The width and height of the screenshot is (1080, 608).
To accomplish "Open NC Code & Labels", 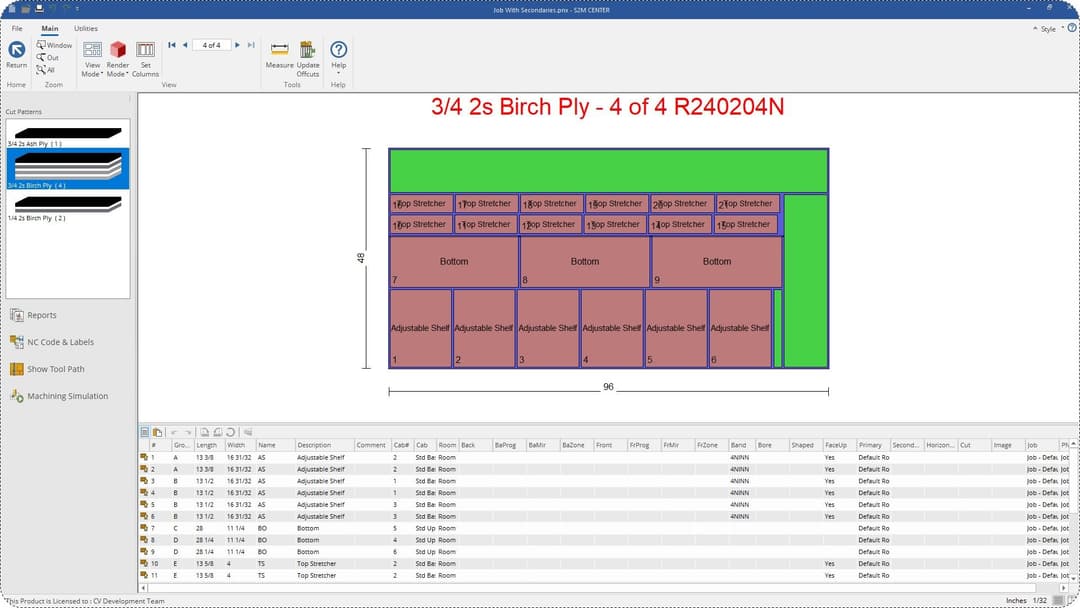I will (60, 342).
